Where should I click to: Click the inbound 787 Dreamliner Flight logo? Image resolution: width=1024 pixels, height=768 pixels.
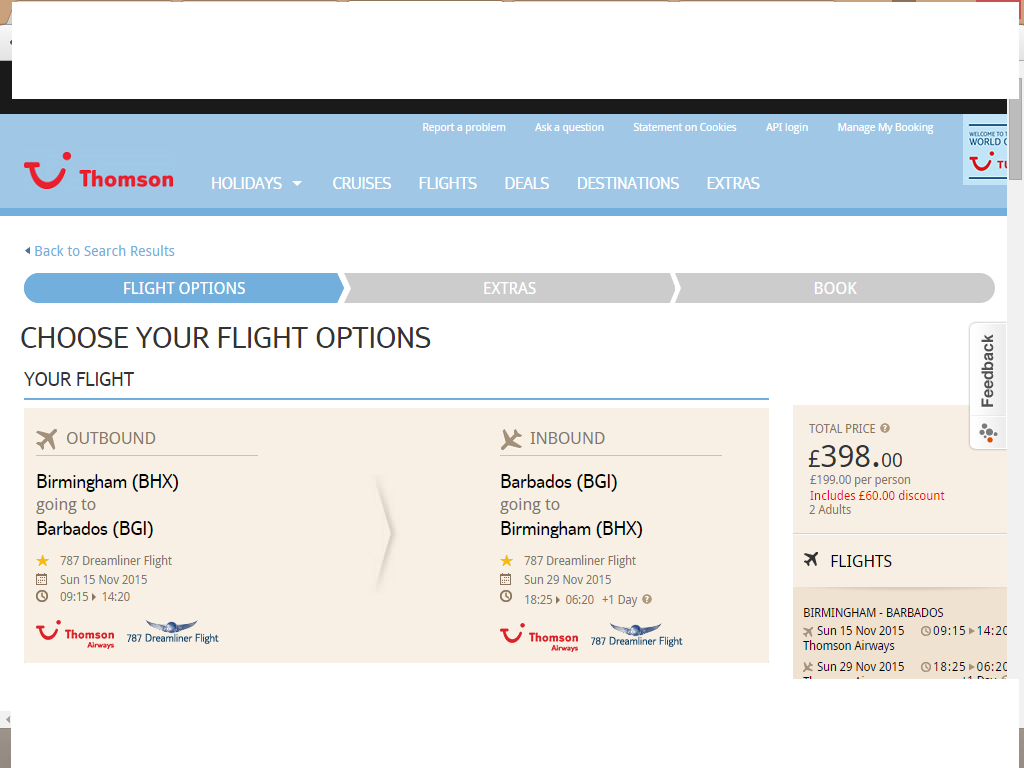pos(636,635)
